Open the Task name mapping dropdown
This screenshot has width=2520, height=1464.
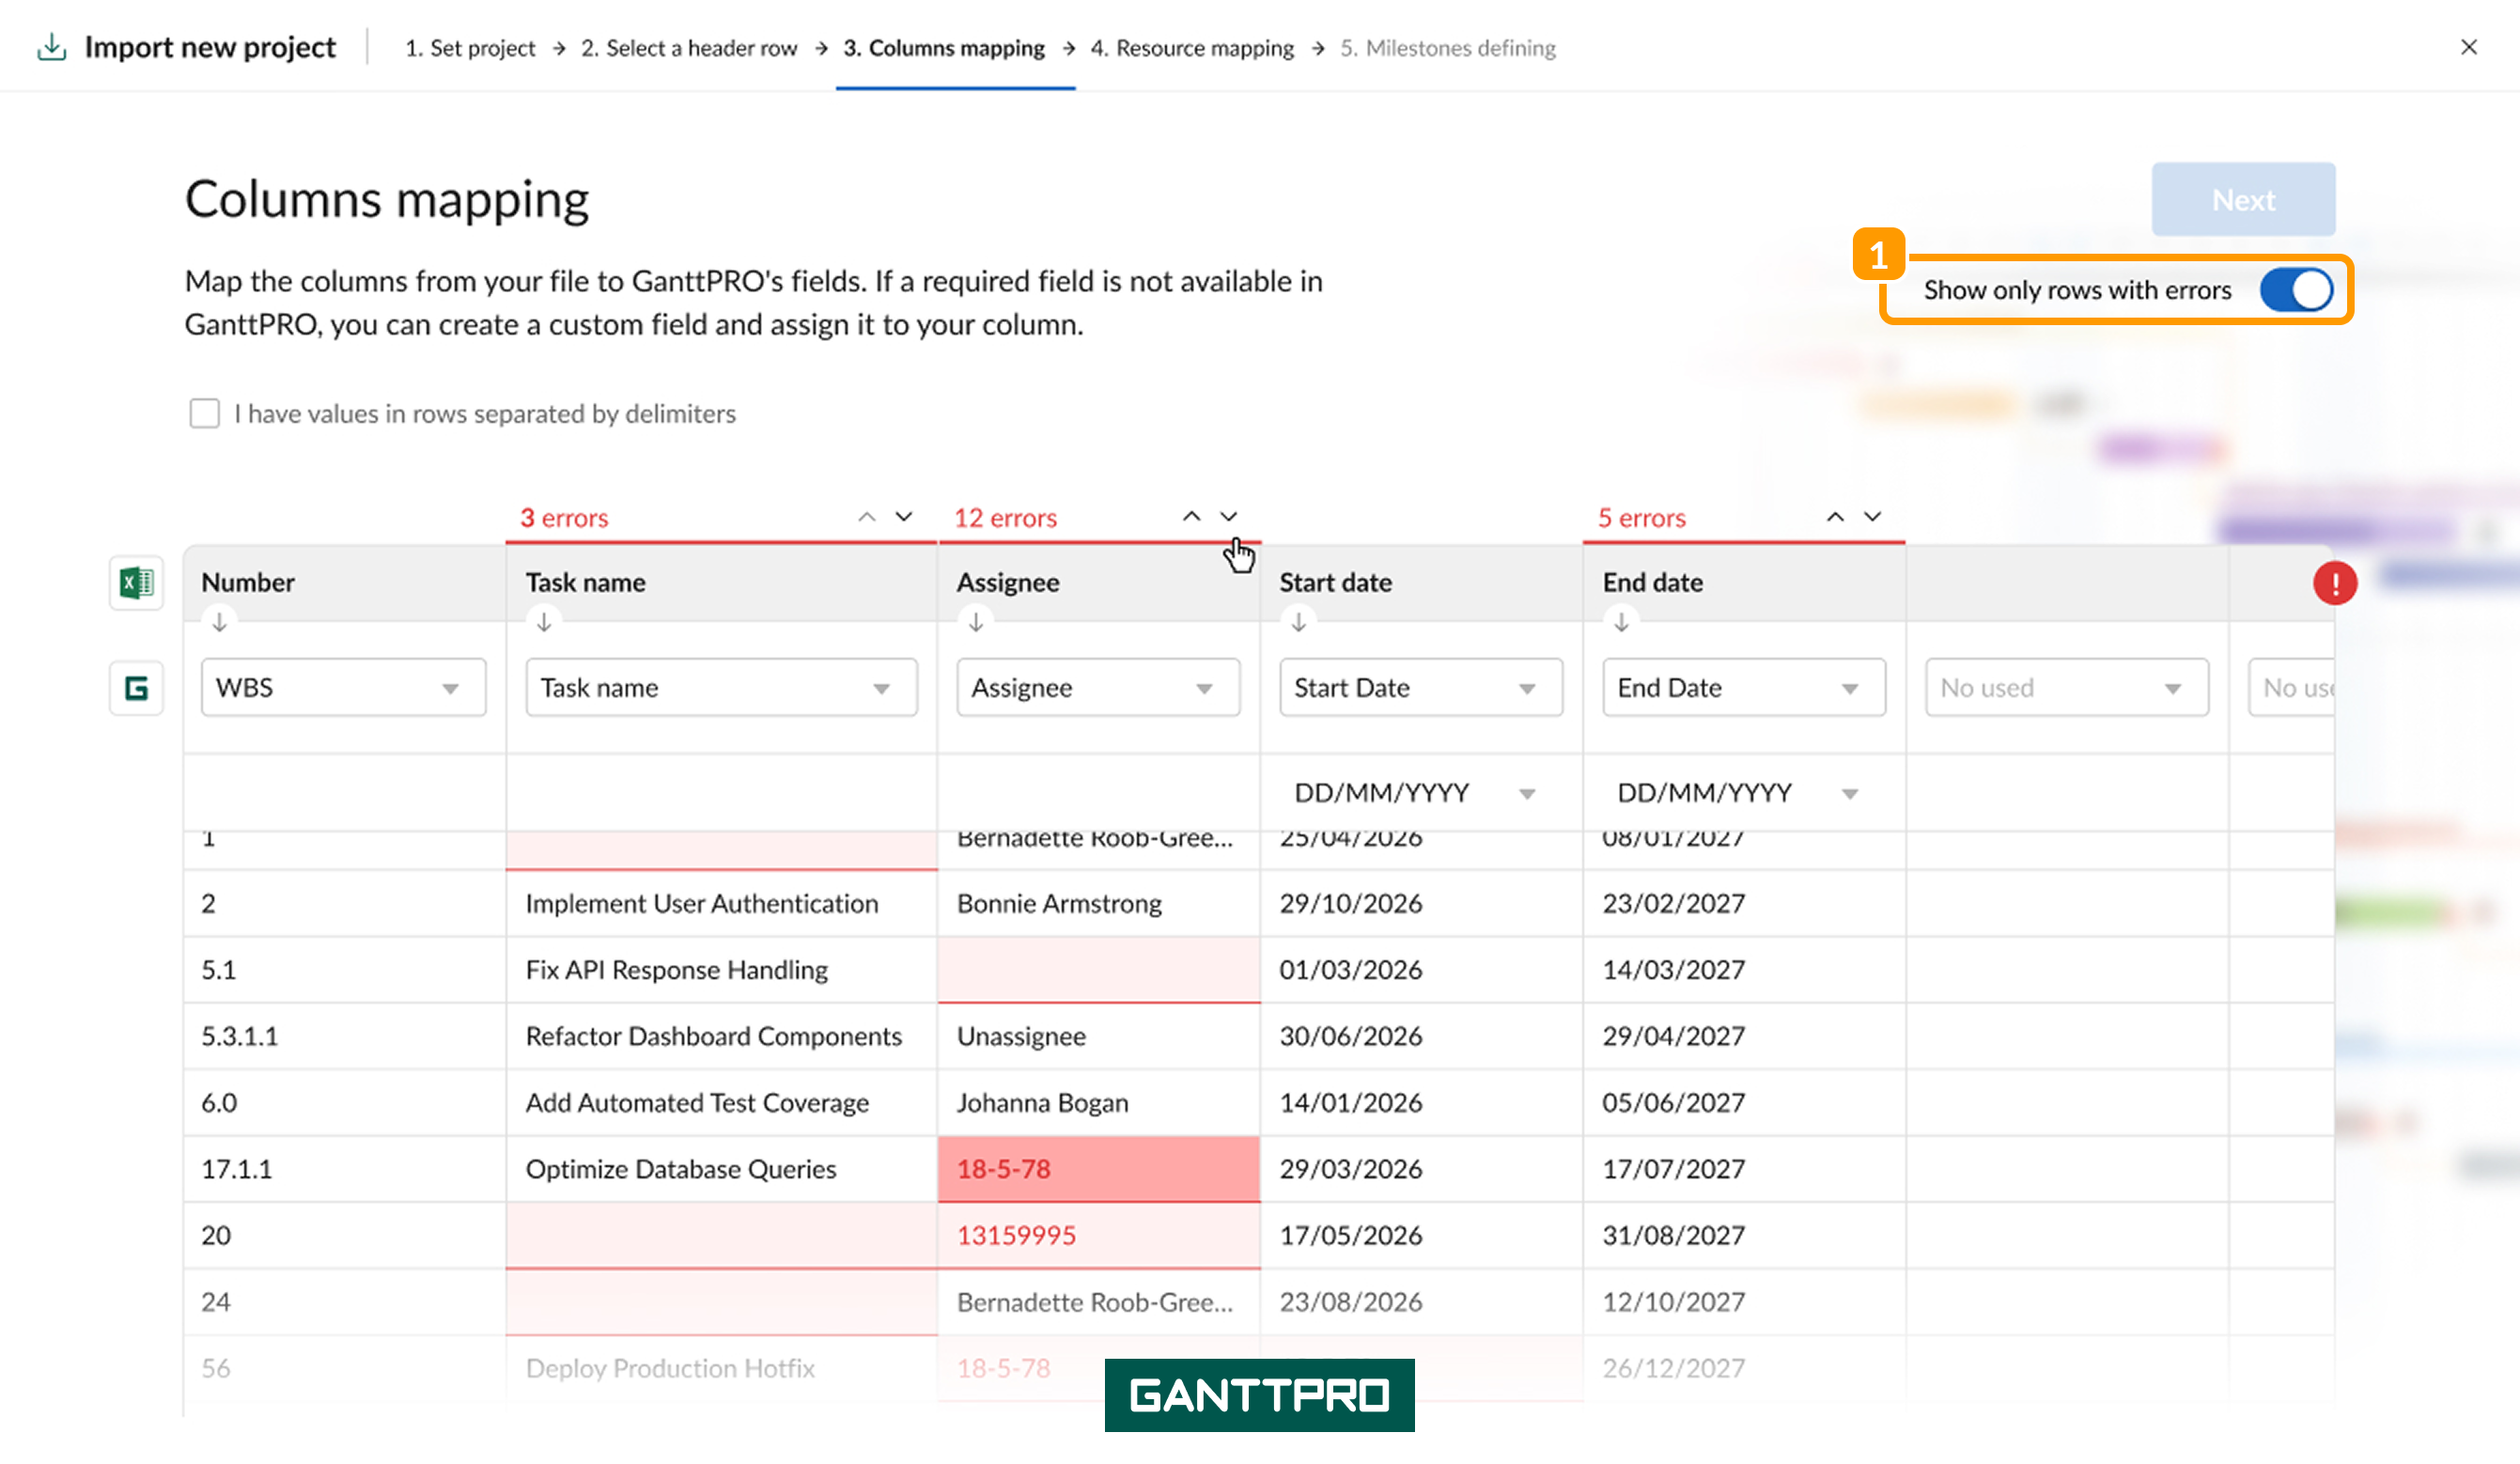pyautogui.click(x=721, y=687)
